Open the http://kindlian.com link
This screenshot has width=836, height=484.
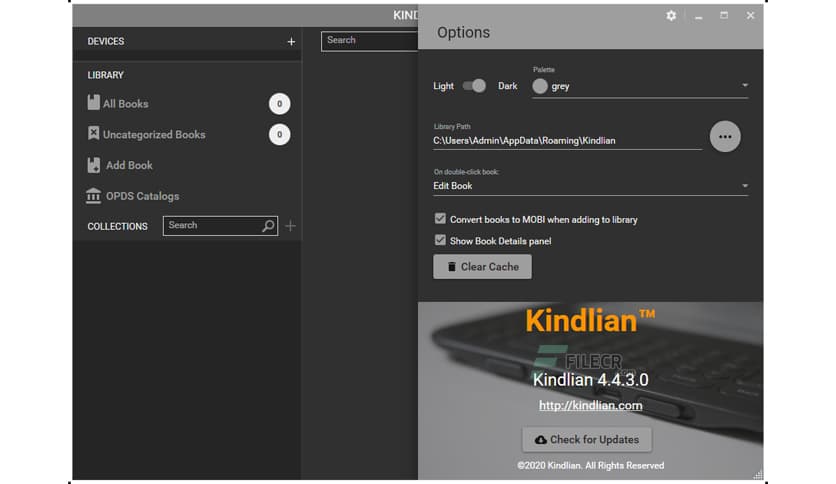pyautogui.click(x=590, y=406)
